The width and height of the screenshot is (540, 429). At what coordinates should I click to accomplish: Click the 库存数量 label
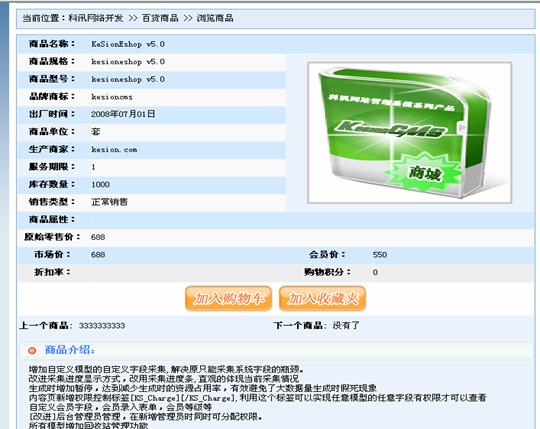[x=52, y=184]
